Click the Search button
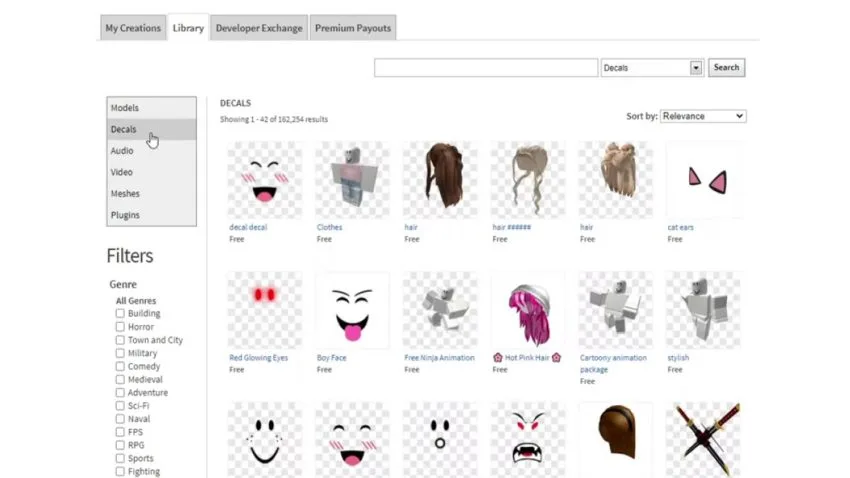This screenshot has height=478, width=850. tap(726, 67)
